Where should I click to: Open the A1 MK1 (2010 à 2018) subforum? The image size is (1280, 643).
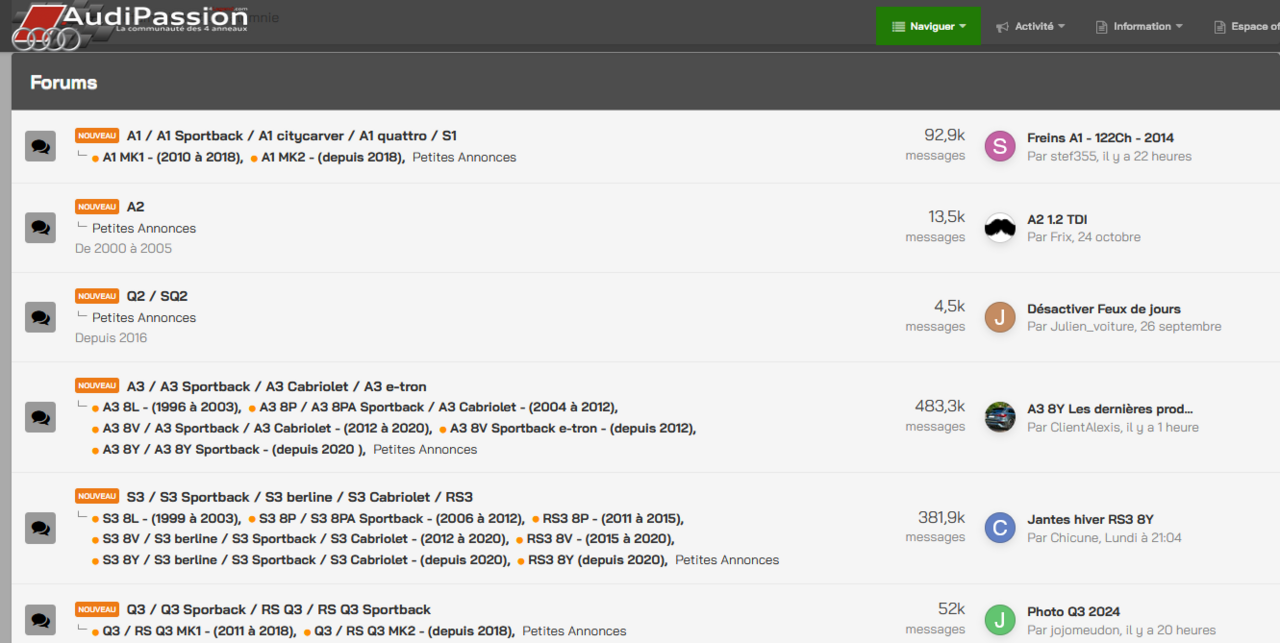point(172,157)
